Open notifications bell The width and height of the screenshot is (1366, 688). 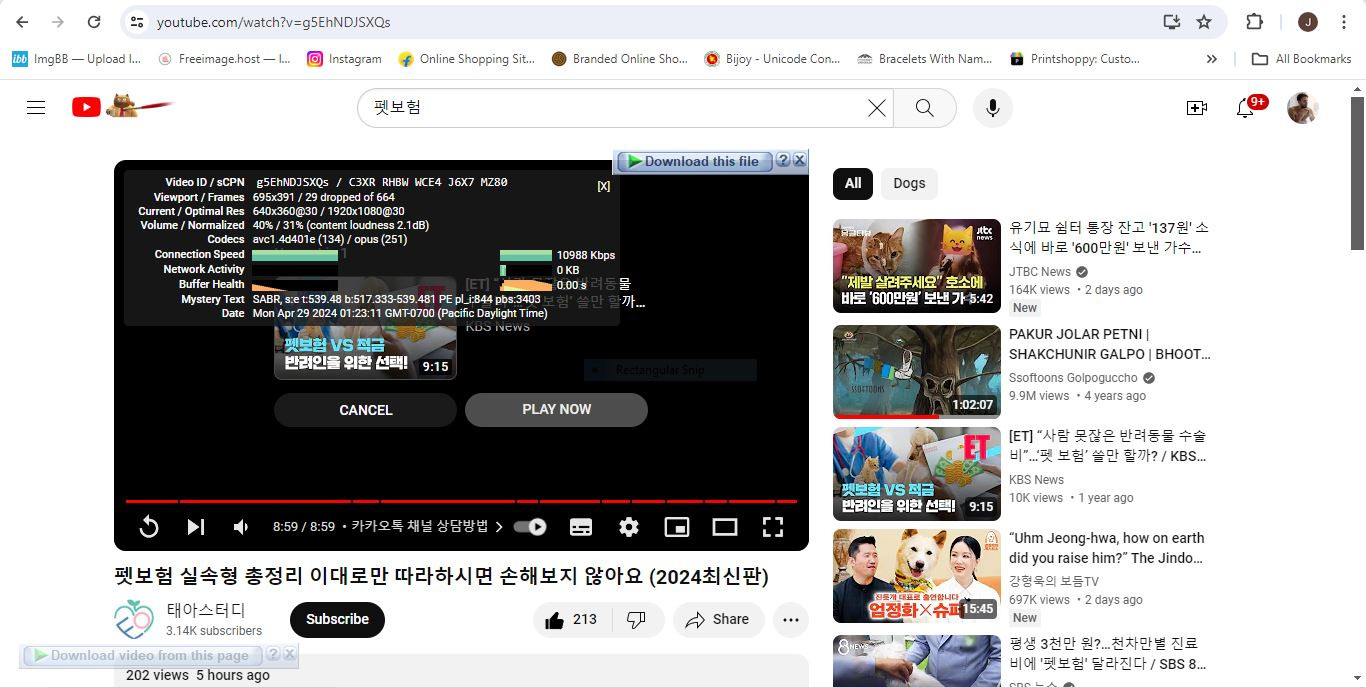[1245, 108]
